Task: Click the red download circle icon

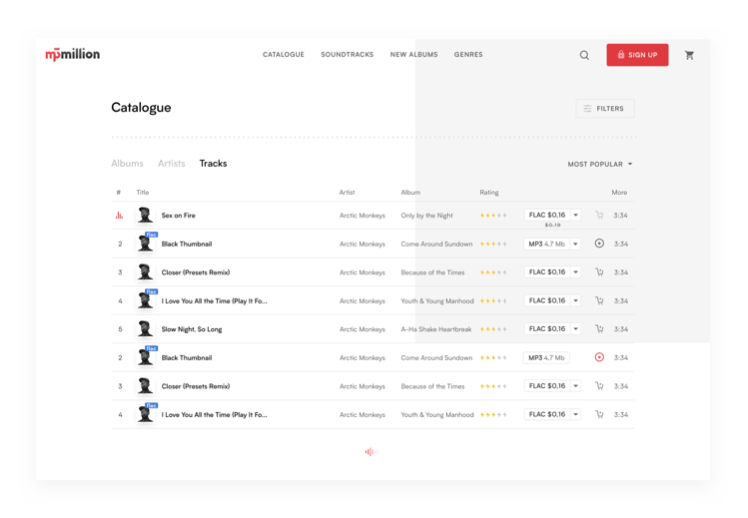Action: [x=599, y=357]
